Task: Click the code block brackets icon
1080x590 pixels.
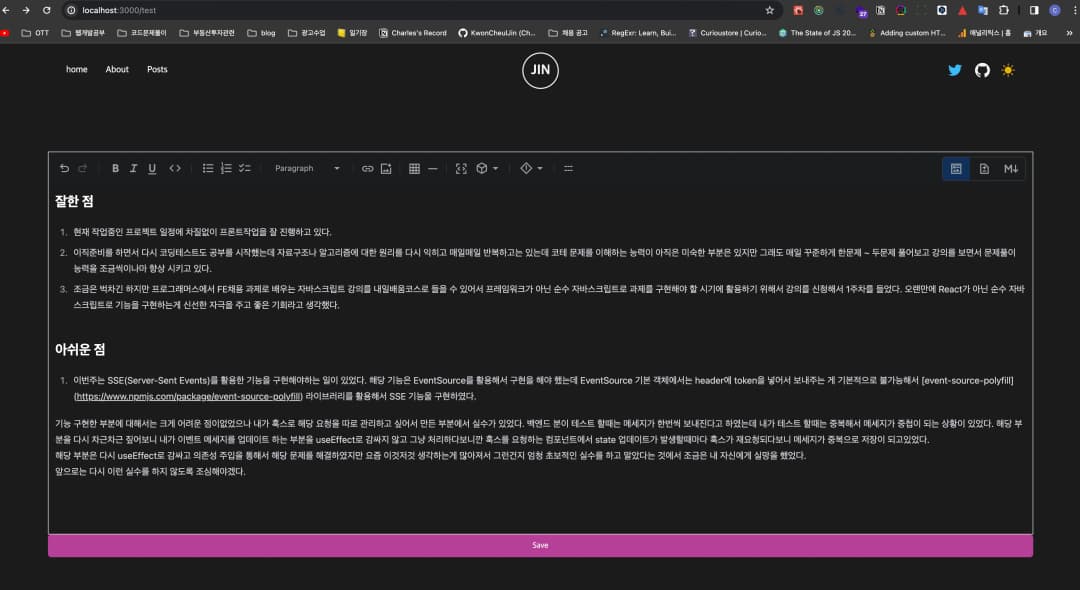Action: tap(461, 169)
